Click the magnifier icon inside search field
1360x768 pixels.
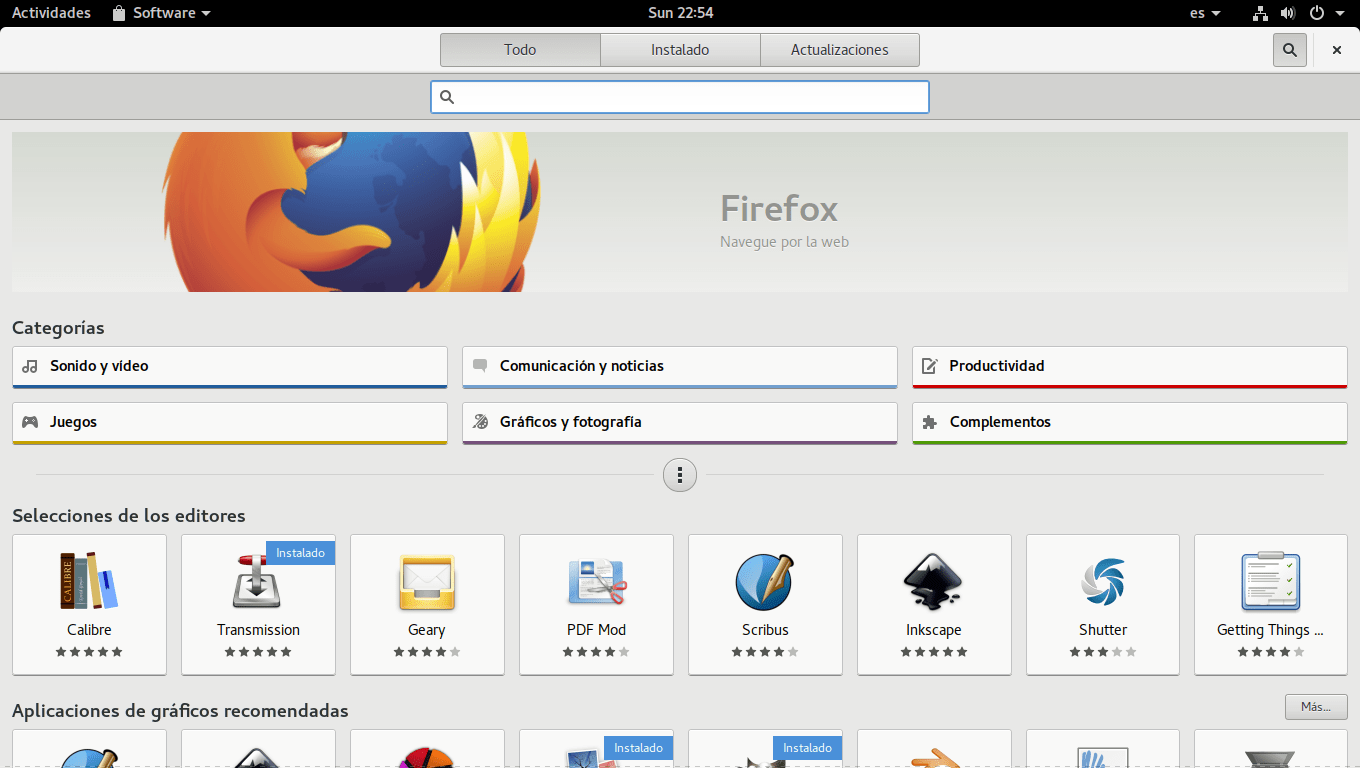(x=447, y=97)
